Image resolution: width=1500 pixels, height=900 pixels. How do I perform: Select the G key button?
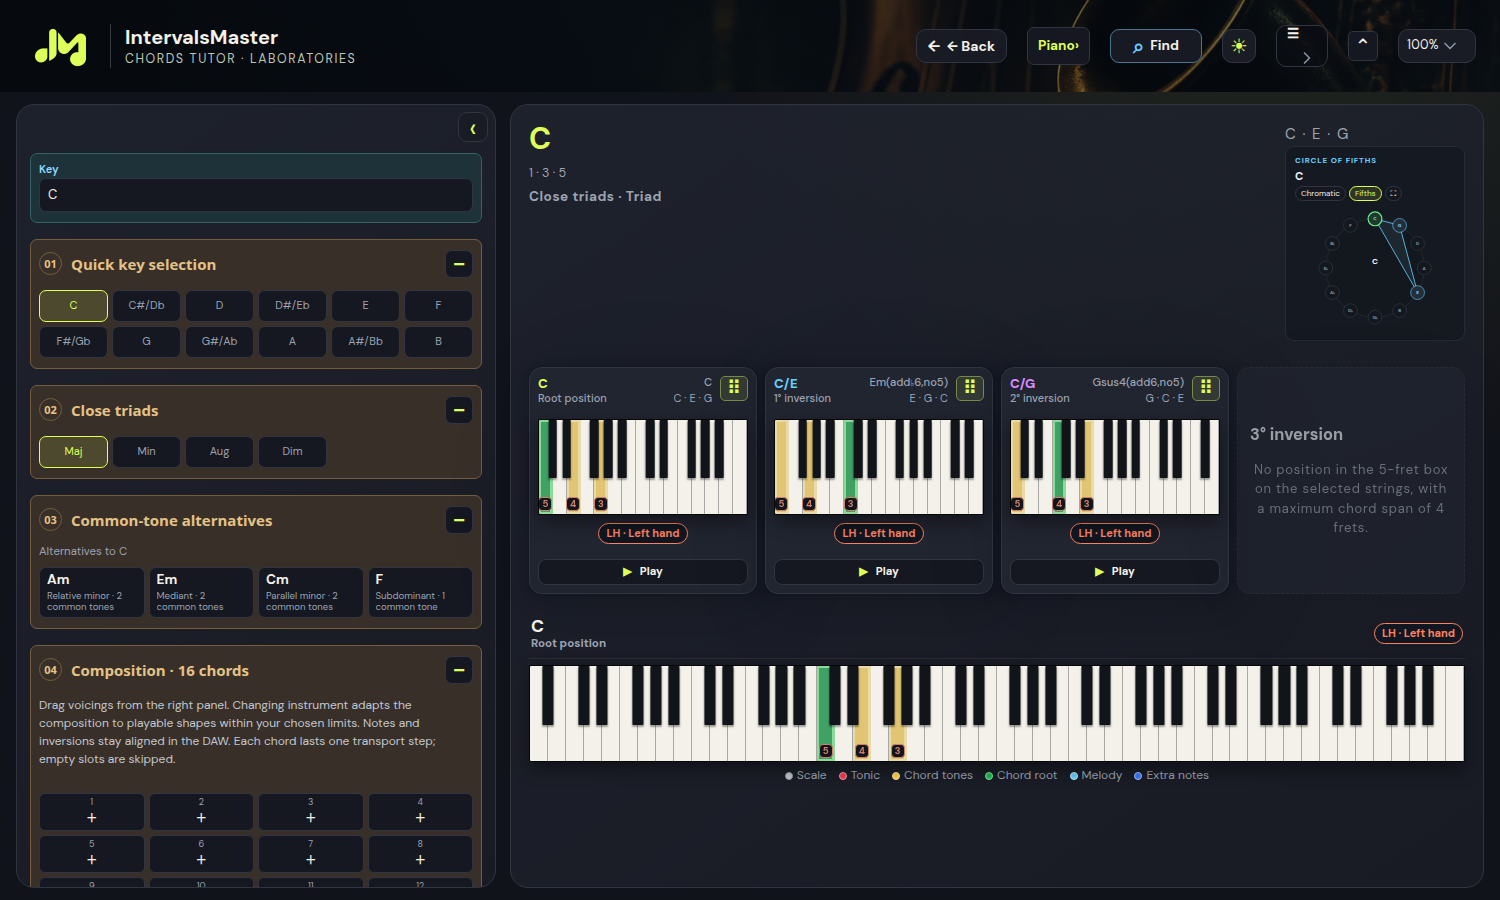pyautogui.click(x=146, y=341)
